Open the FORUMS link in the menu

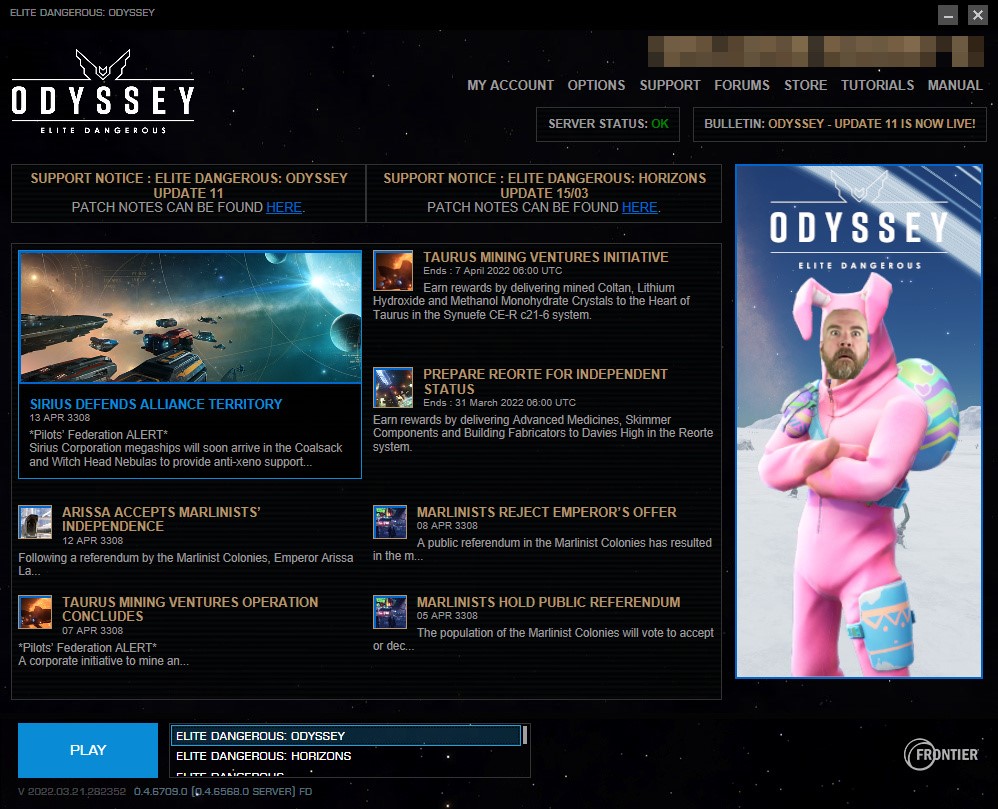pos(741,85)
